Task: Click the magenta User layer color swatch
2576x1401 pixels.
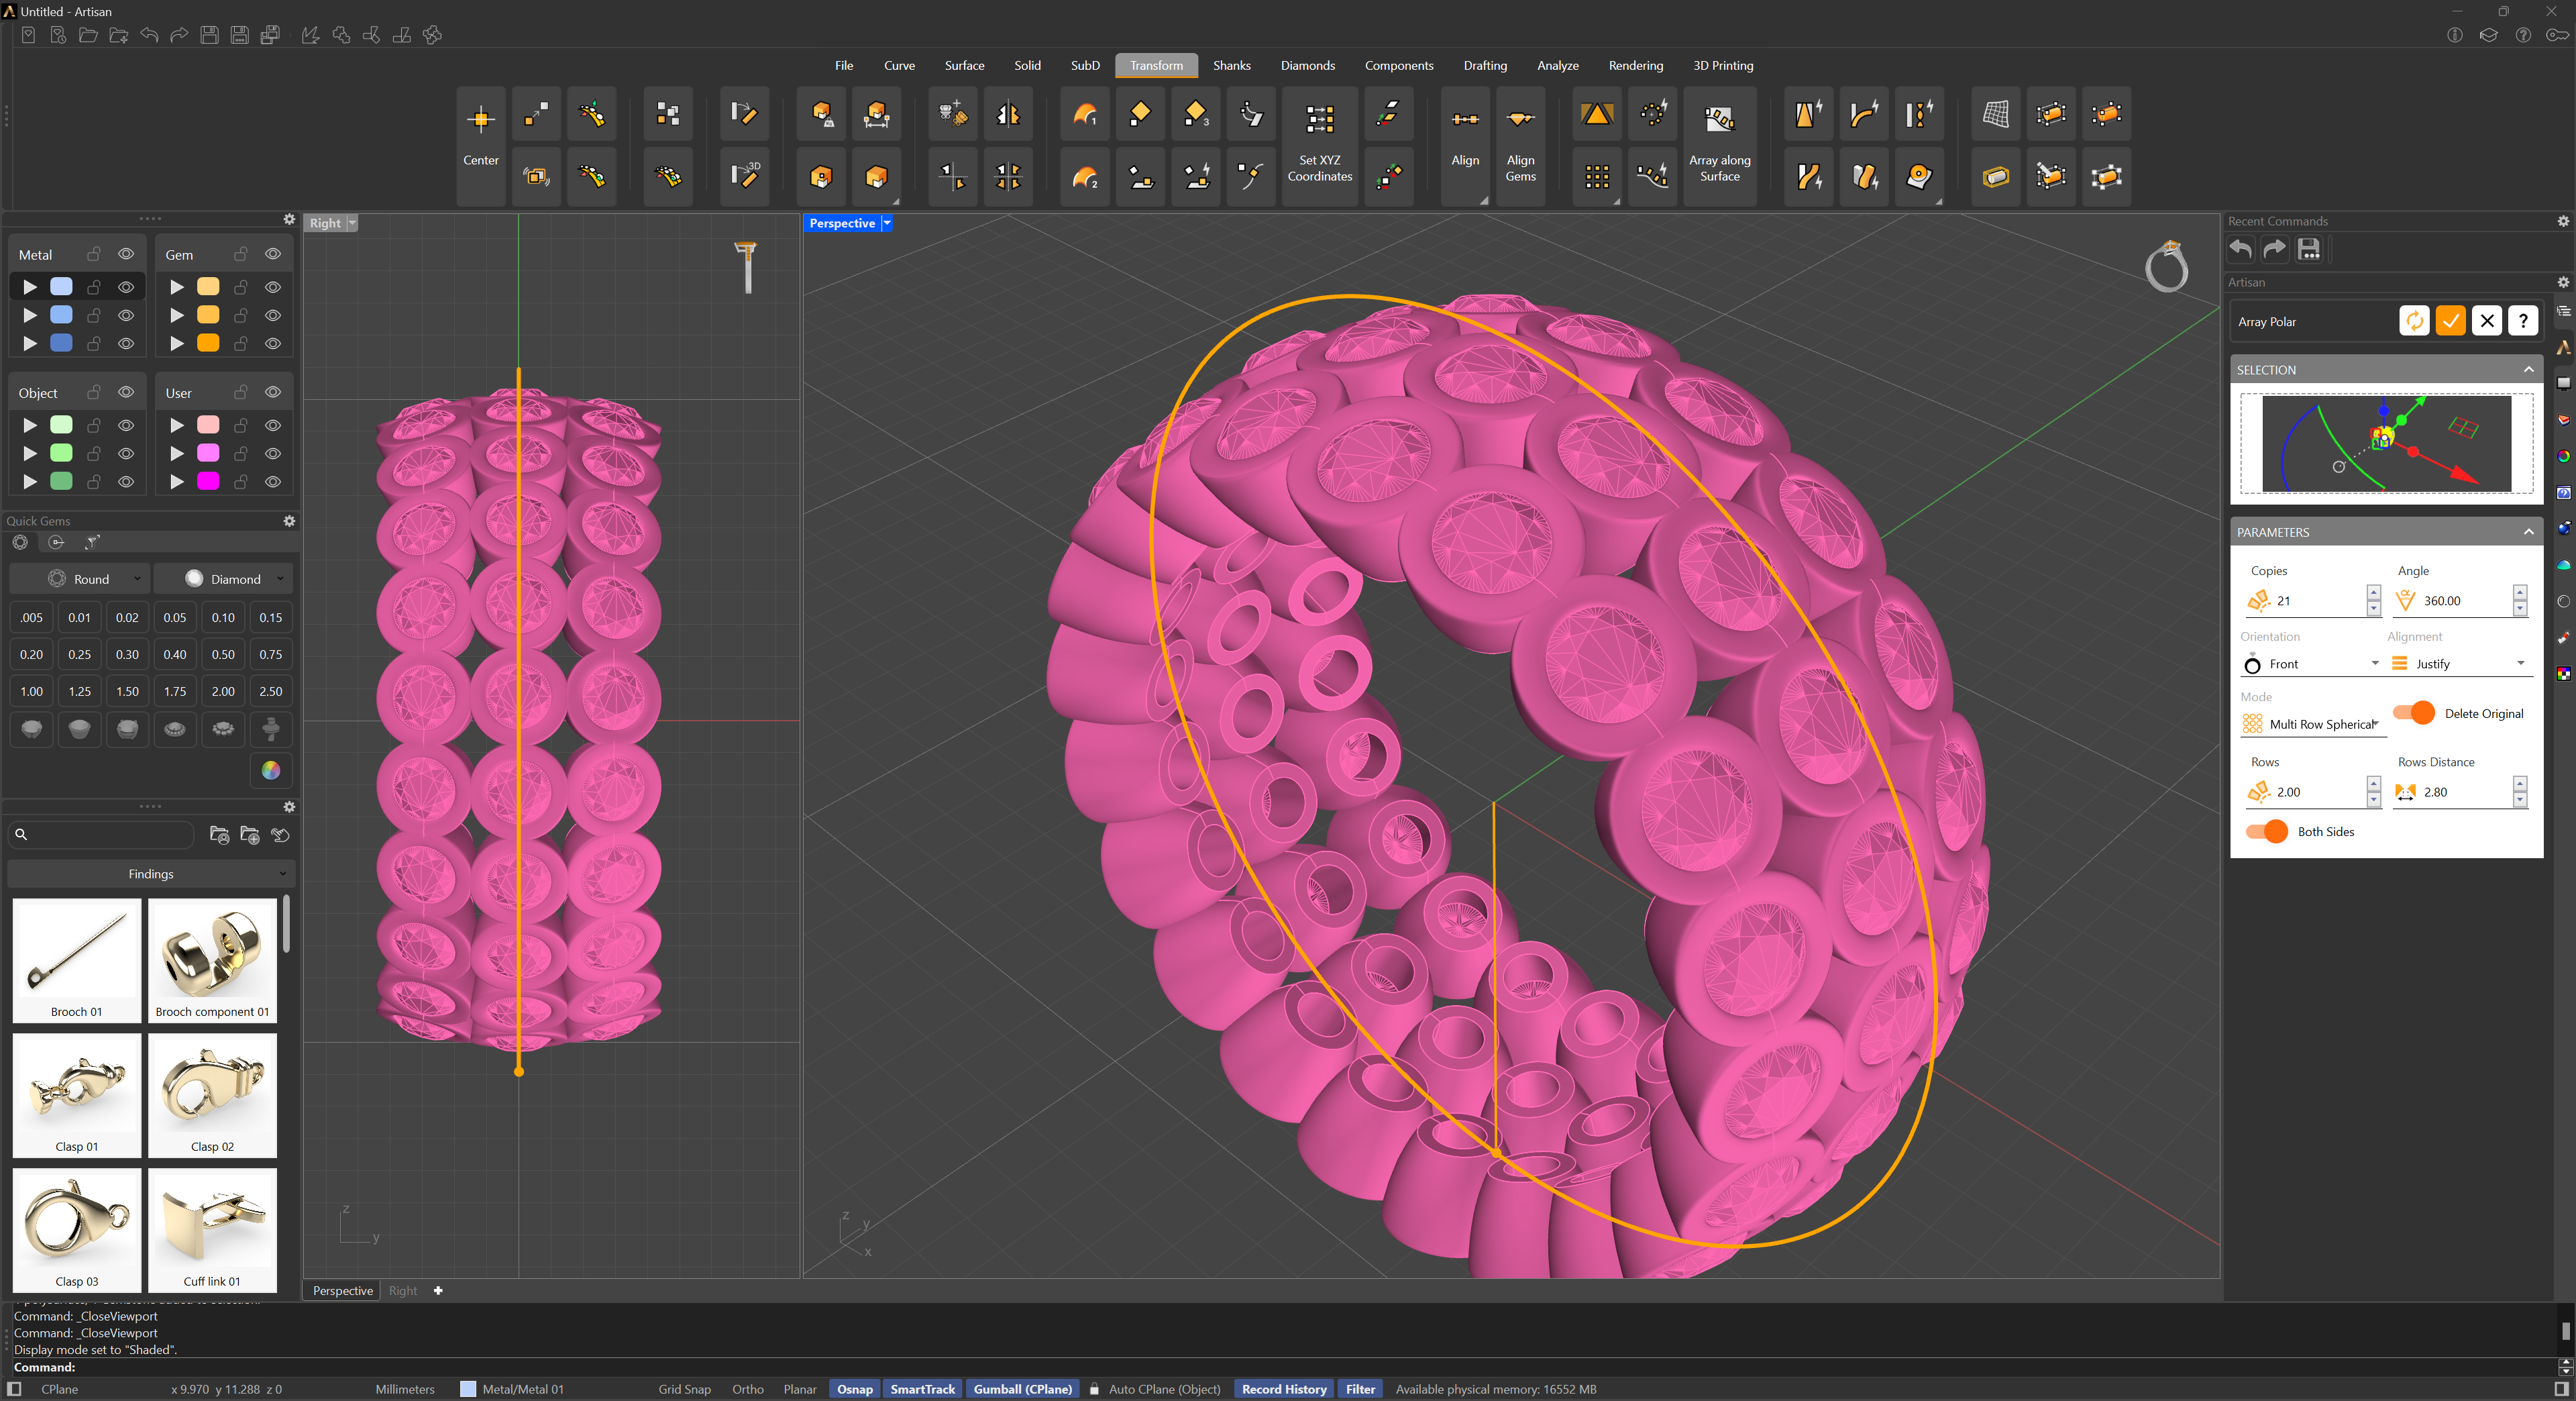Action: pyautogui.click(x=208, y=481)
